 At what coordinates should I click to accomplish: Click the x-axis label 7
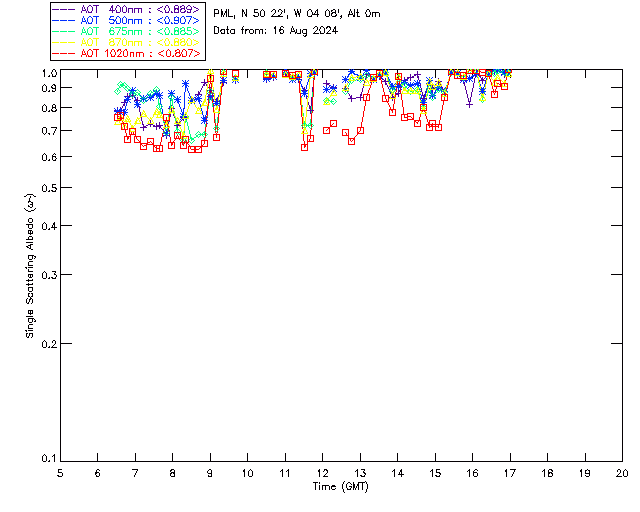pyautogui.click(x=135, y=473)
